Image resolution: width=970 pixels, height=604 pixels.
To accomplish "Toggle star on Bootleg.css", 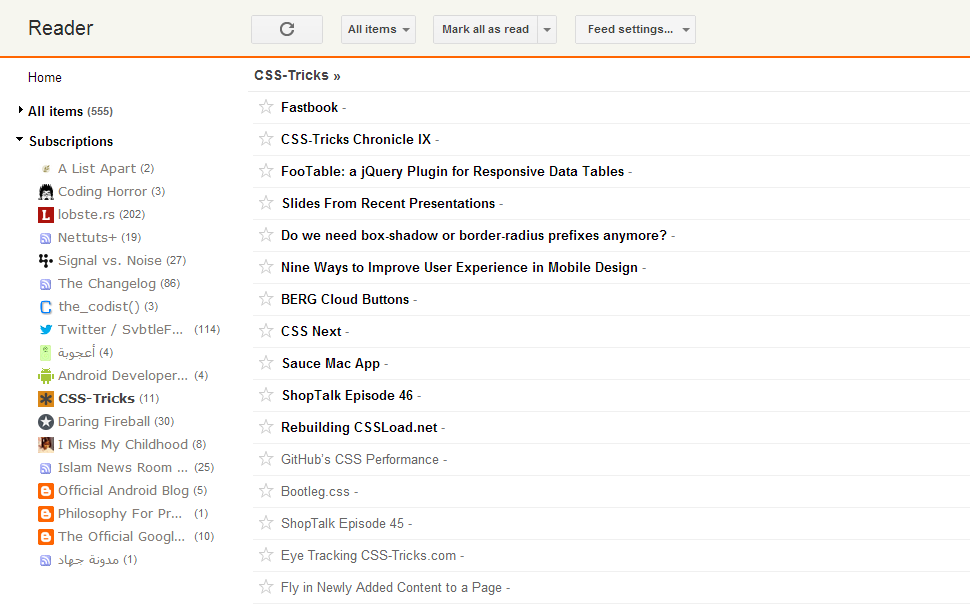I will pyautogui.click(x=266, y=491).
